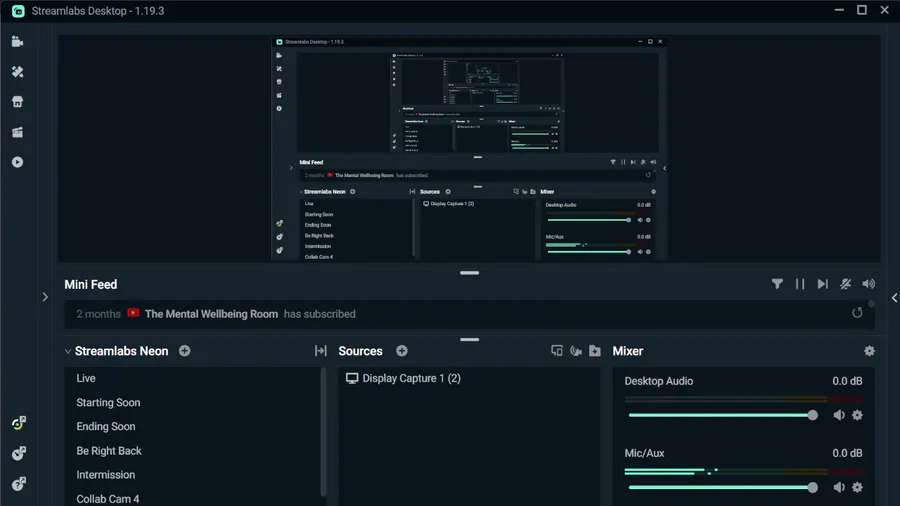This screenshot has height=506, width=900.
Task: Add a new scene with the plus icon
Action: pos(184,351)
